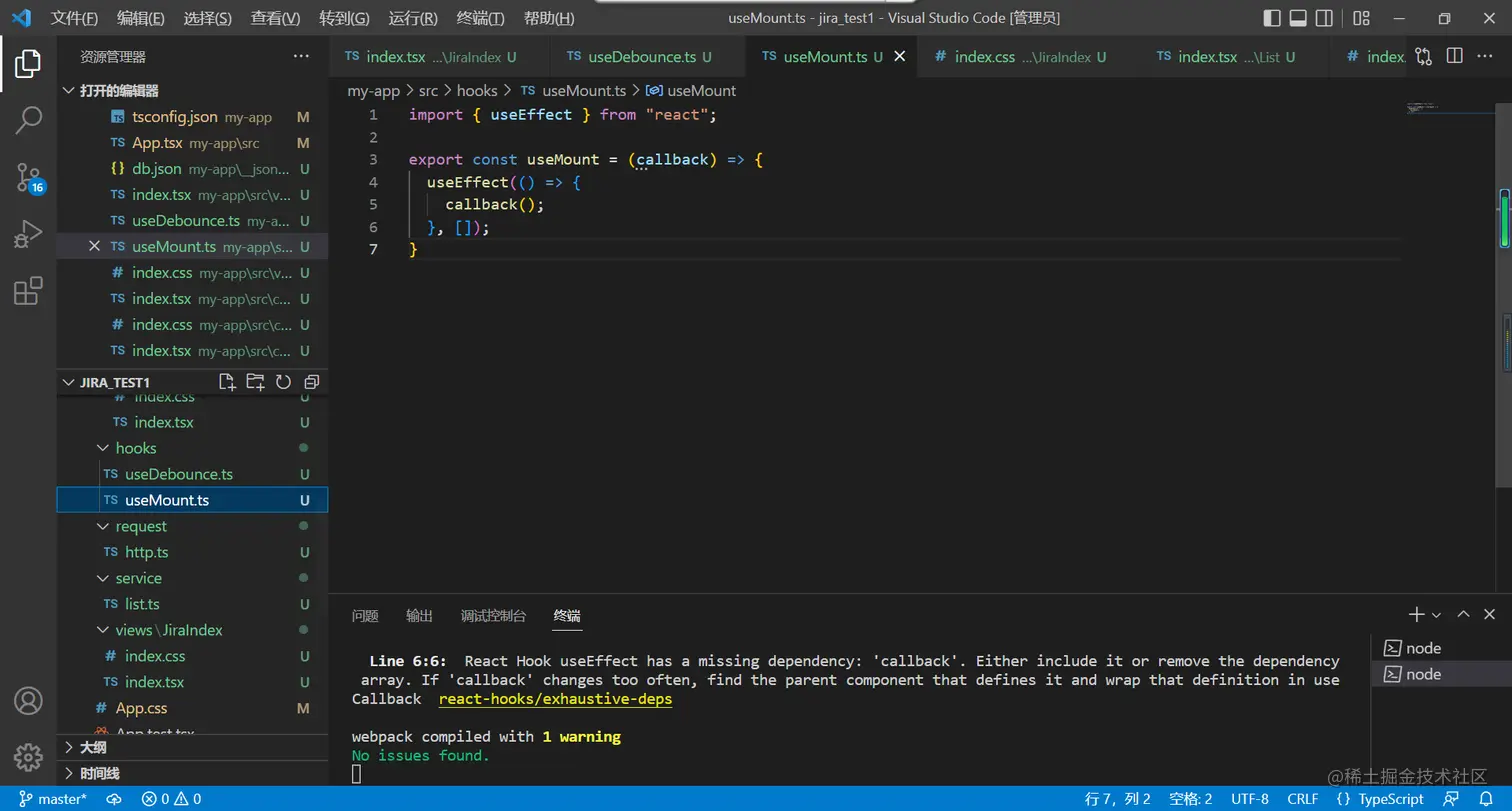Select the first node terminal in list
Image resolution: width=1512 pixels, height=811 pixels.
[x=1441, y=648]
